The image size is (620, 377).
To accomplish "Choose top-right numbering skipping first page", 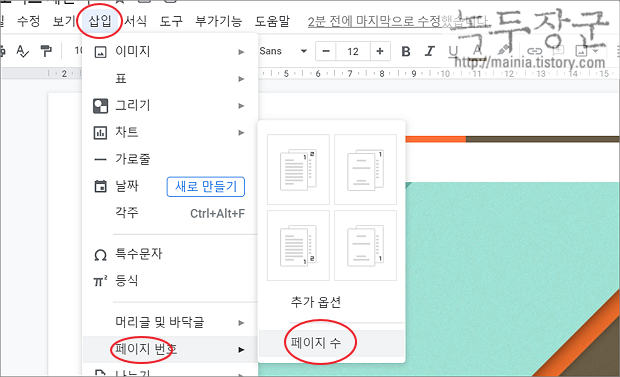I will [x=365, y=169].
